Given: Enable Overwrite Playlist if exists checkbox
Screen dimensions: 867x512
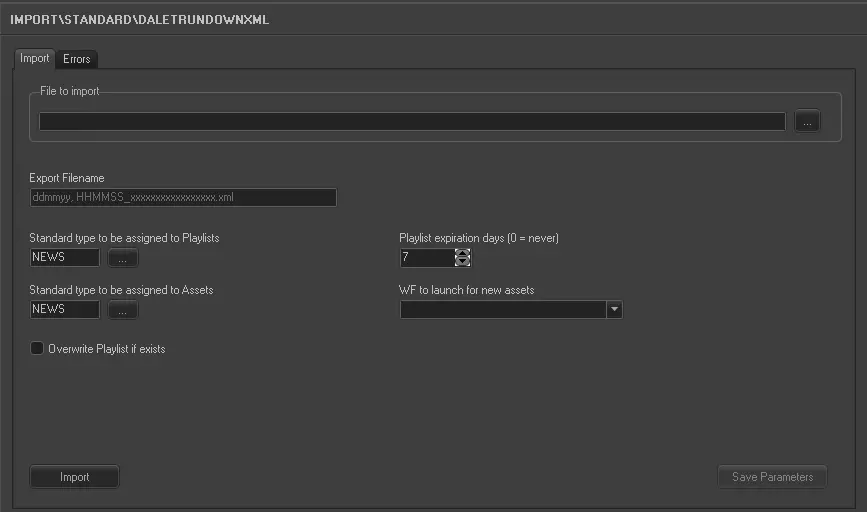Looking at the screenshot, I should [37, 349].
